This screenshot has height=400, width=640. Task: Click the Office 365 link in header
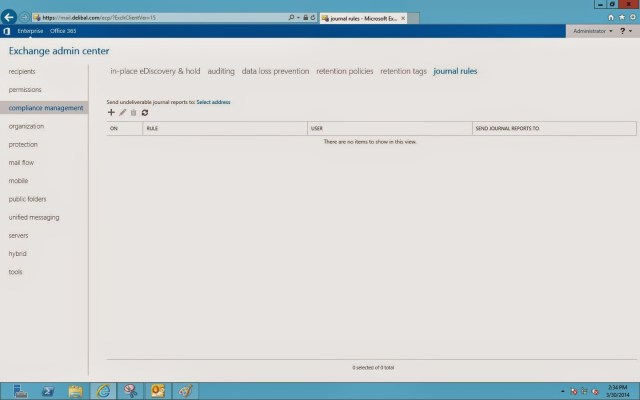64,32
